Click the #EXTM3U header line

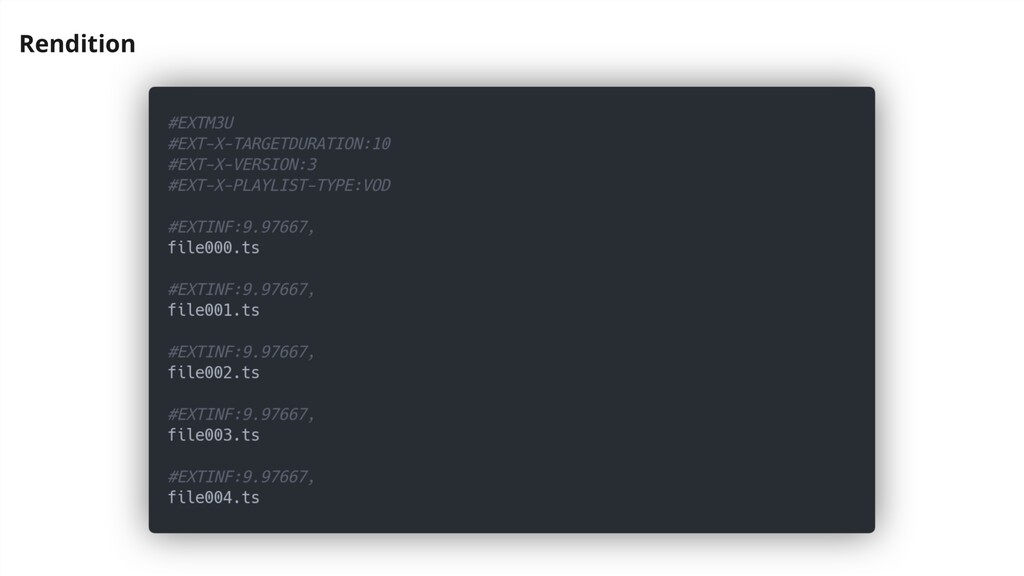click(200, 123)
